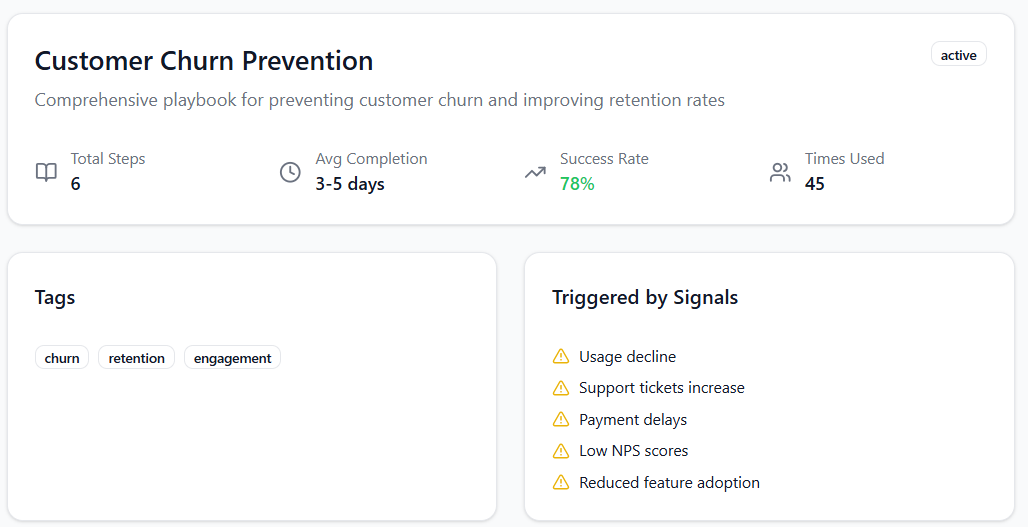Click the warning icon next to Payment delays
The image size is (1028, 527).
[561, 420]
